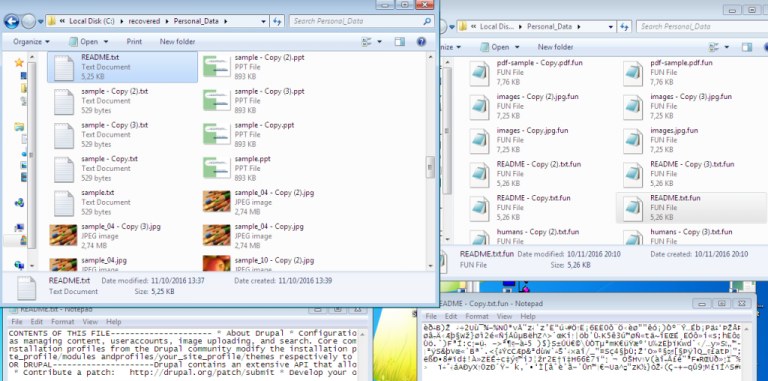Screen dimensions: 768x381
Task: Open the Help icon in Explorer toolbar
Action: (x=421, y=42)
